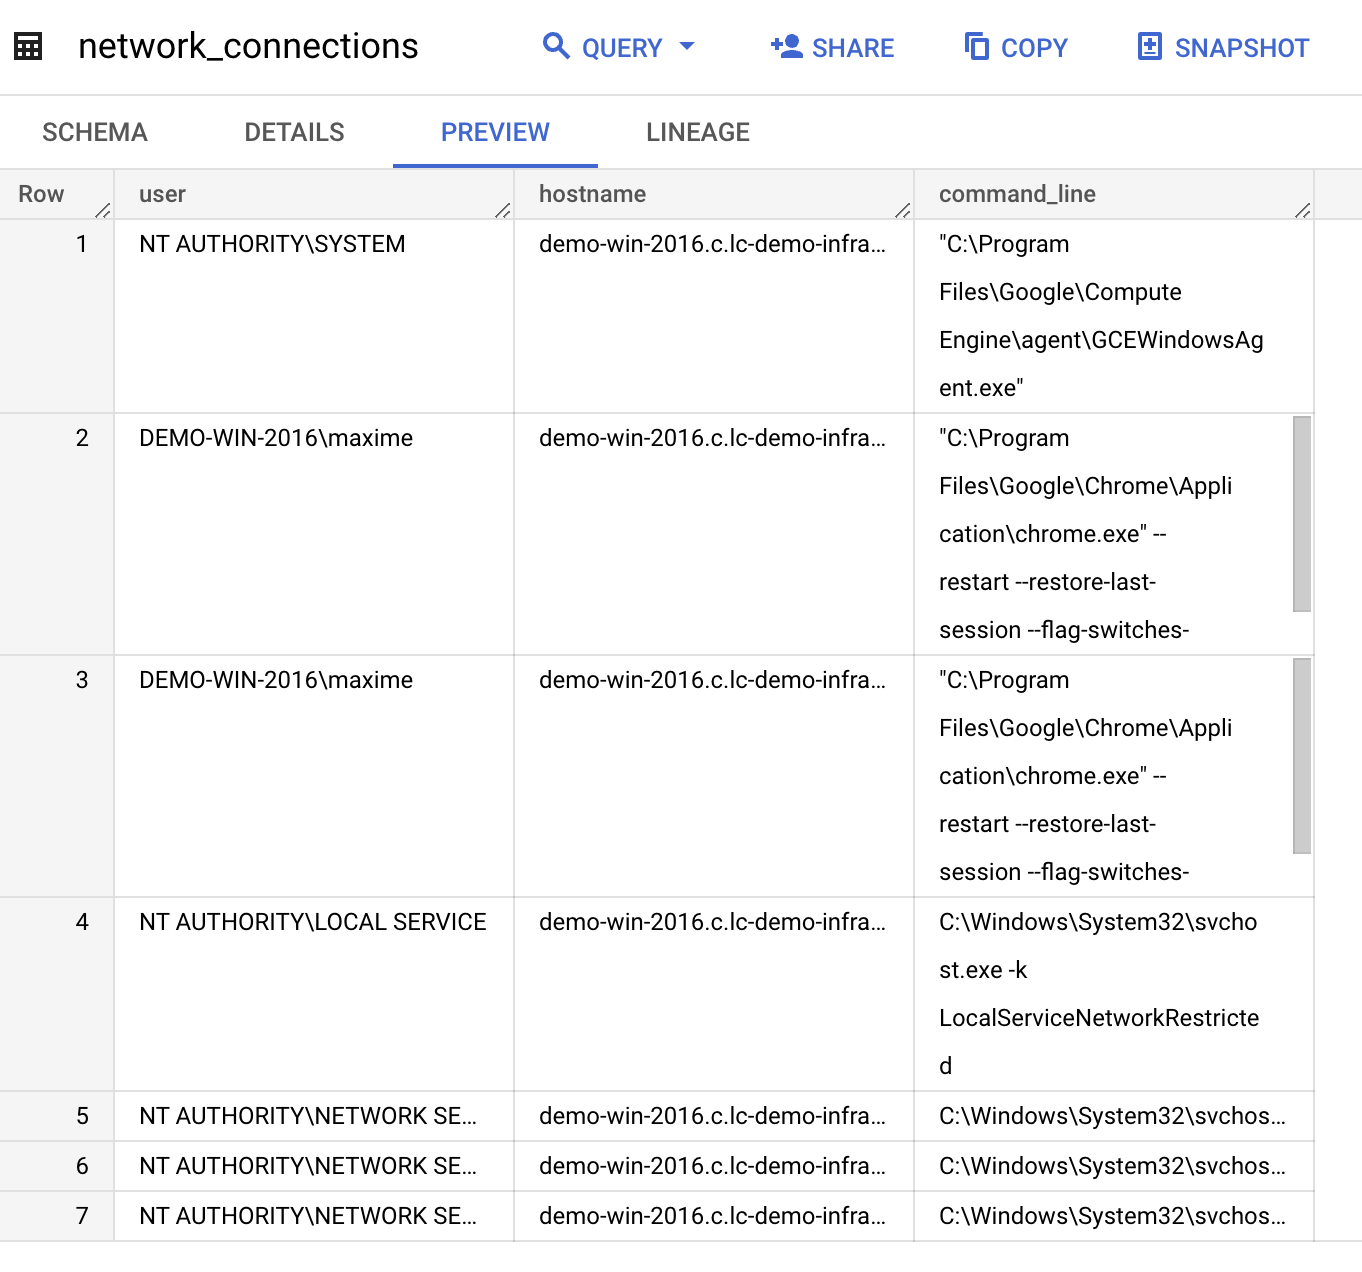Screen dimensions: 1362x1272
Task: Expand the QUERY dropdown arrow
Action: pyautogui.click(x=687, y=46)
